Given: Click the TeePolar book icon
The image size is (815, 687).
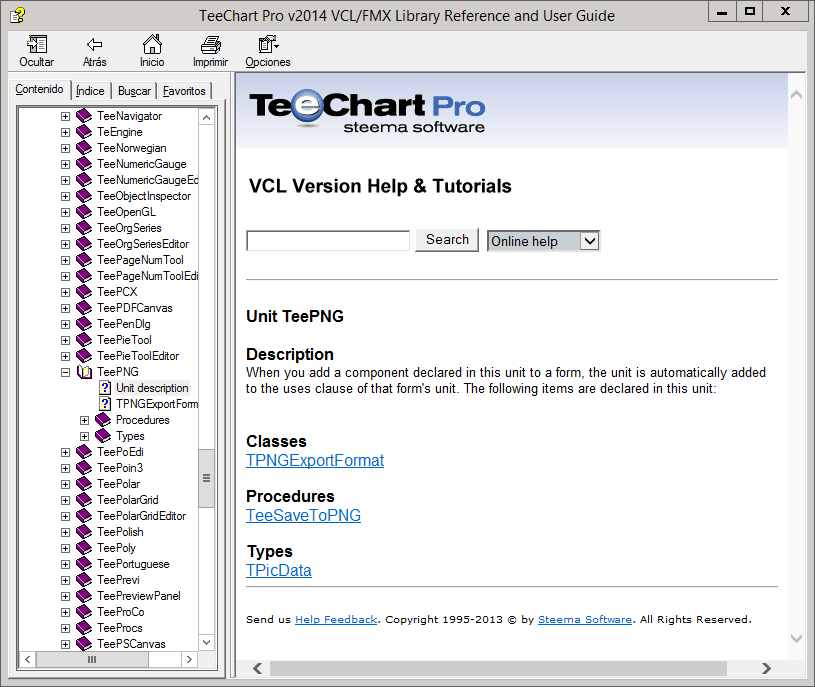Looking at the screenshot, I should (84, 484).
